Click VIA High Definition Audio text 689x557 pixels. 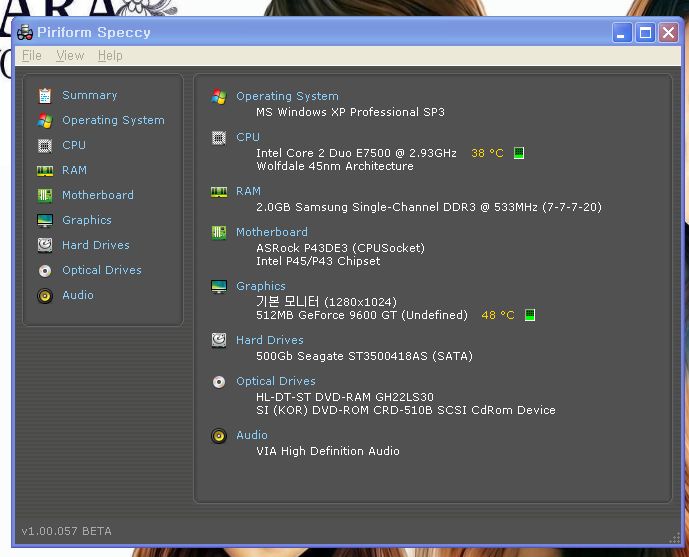(x=328, y=451)
